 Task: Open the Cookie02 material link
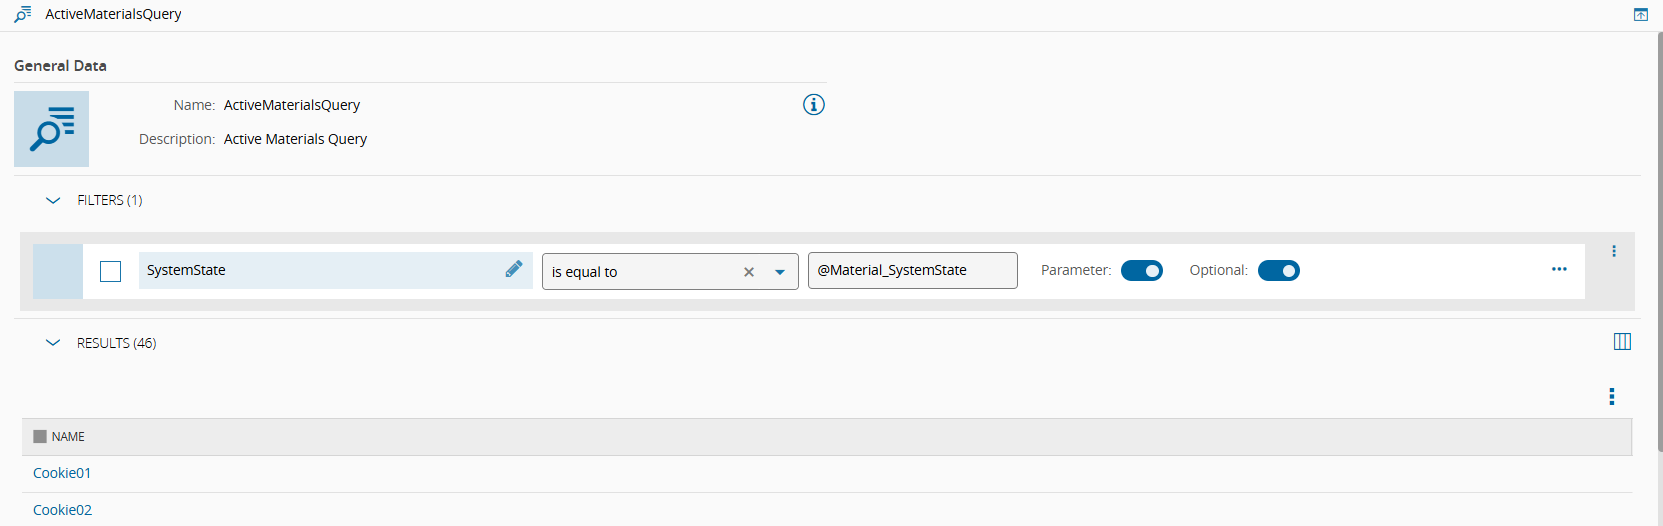pyautogui.click(x=62, y=510)
